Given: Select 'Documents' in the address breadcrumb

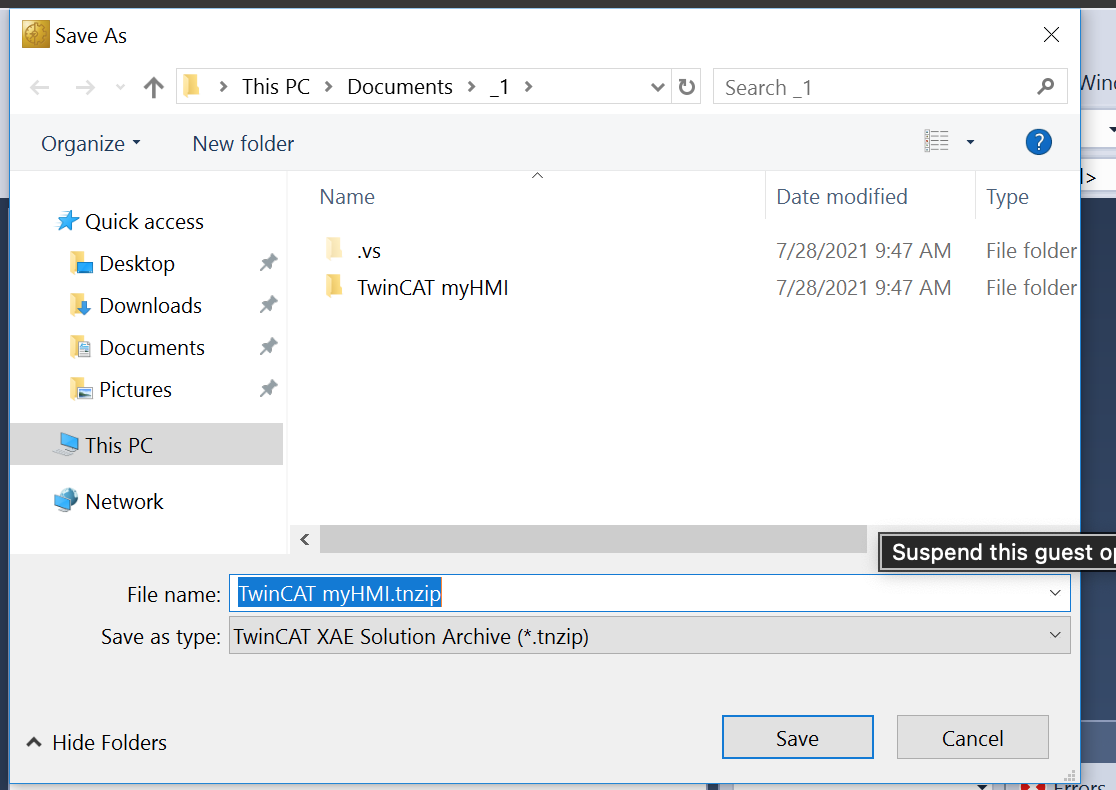Looking at the screenshot, I should pyautogui.click(x=400, y=87).
